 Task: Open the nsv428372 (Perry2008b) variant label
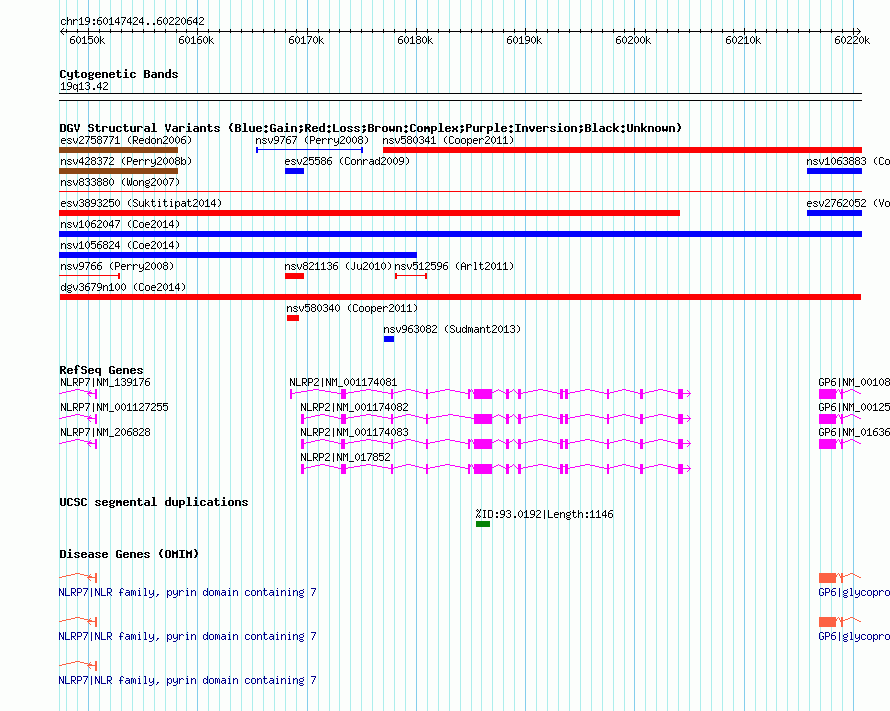[126, 161]
